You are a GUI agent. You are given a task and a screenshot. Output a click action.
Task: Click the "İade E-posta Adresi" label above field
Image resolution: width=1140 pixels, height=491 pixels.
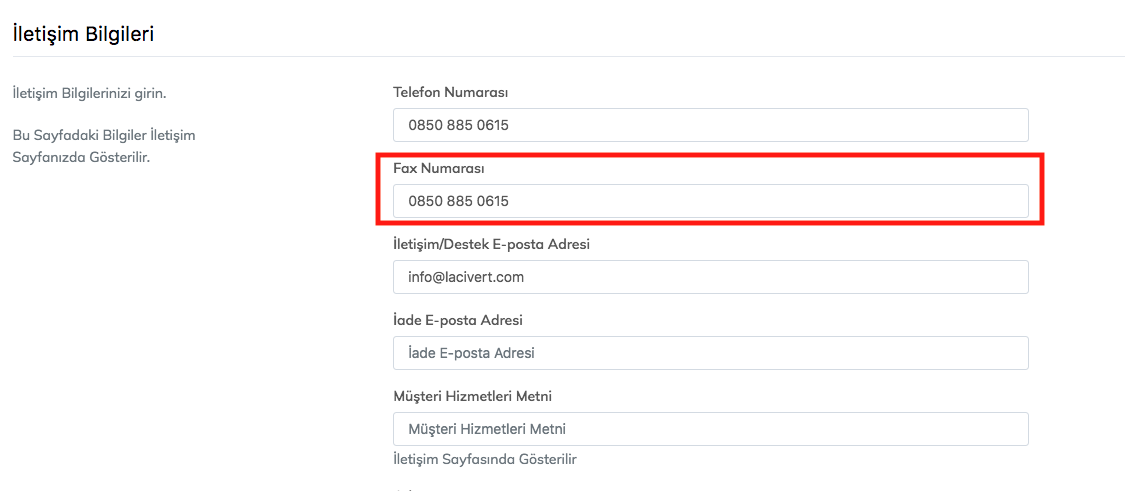(458, 320)
